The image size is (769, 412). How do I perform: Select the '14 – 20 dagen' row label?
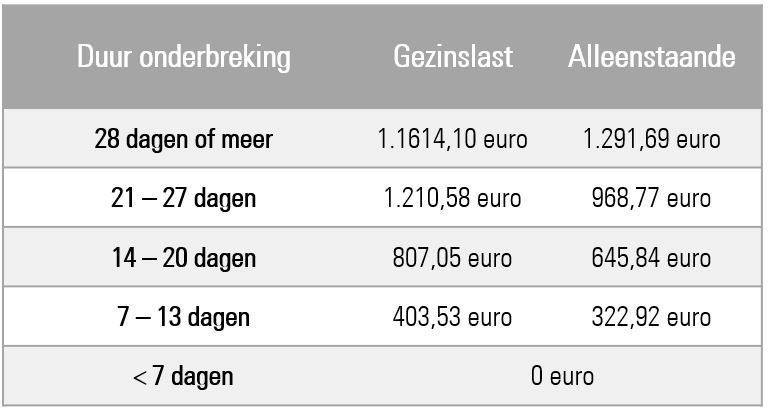[x=184, y=258]
